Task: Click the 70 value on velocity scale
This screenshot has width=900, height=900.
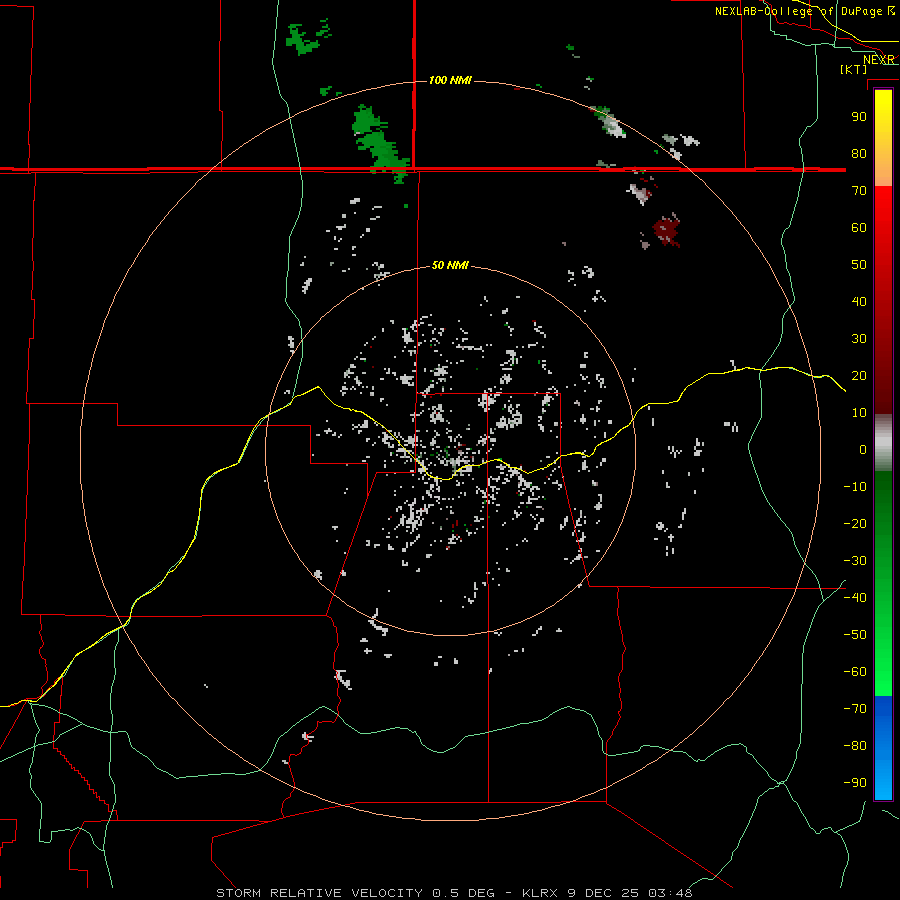Action: (859, 191)
